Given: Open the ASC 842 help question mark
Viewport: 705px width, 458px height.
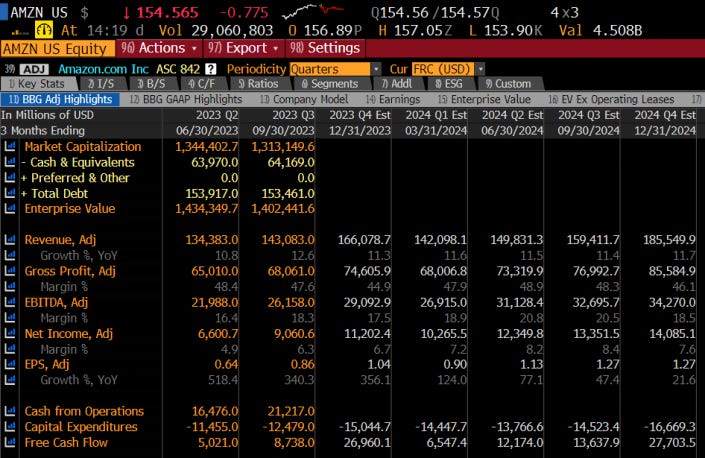Looking at the screenshot, I should [x=210, y=69].
